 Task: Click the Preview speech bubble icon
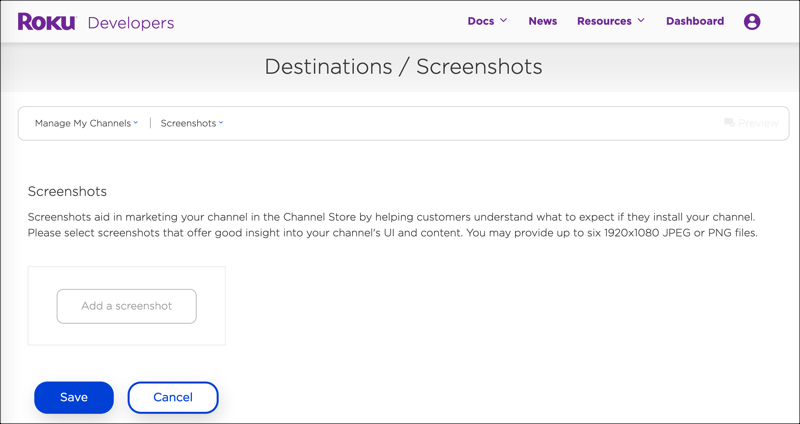point(729,123)
